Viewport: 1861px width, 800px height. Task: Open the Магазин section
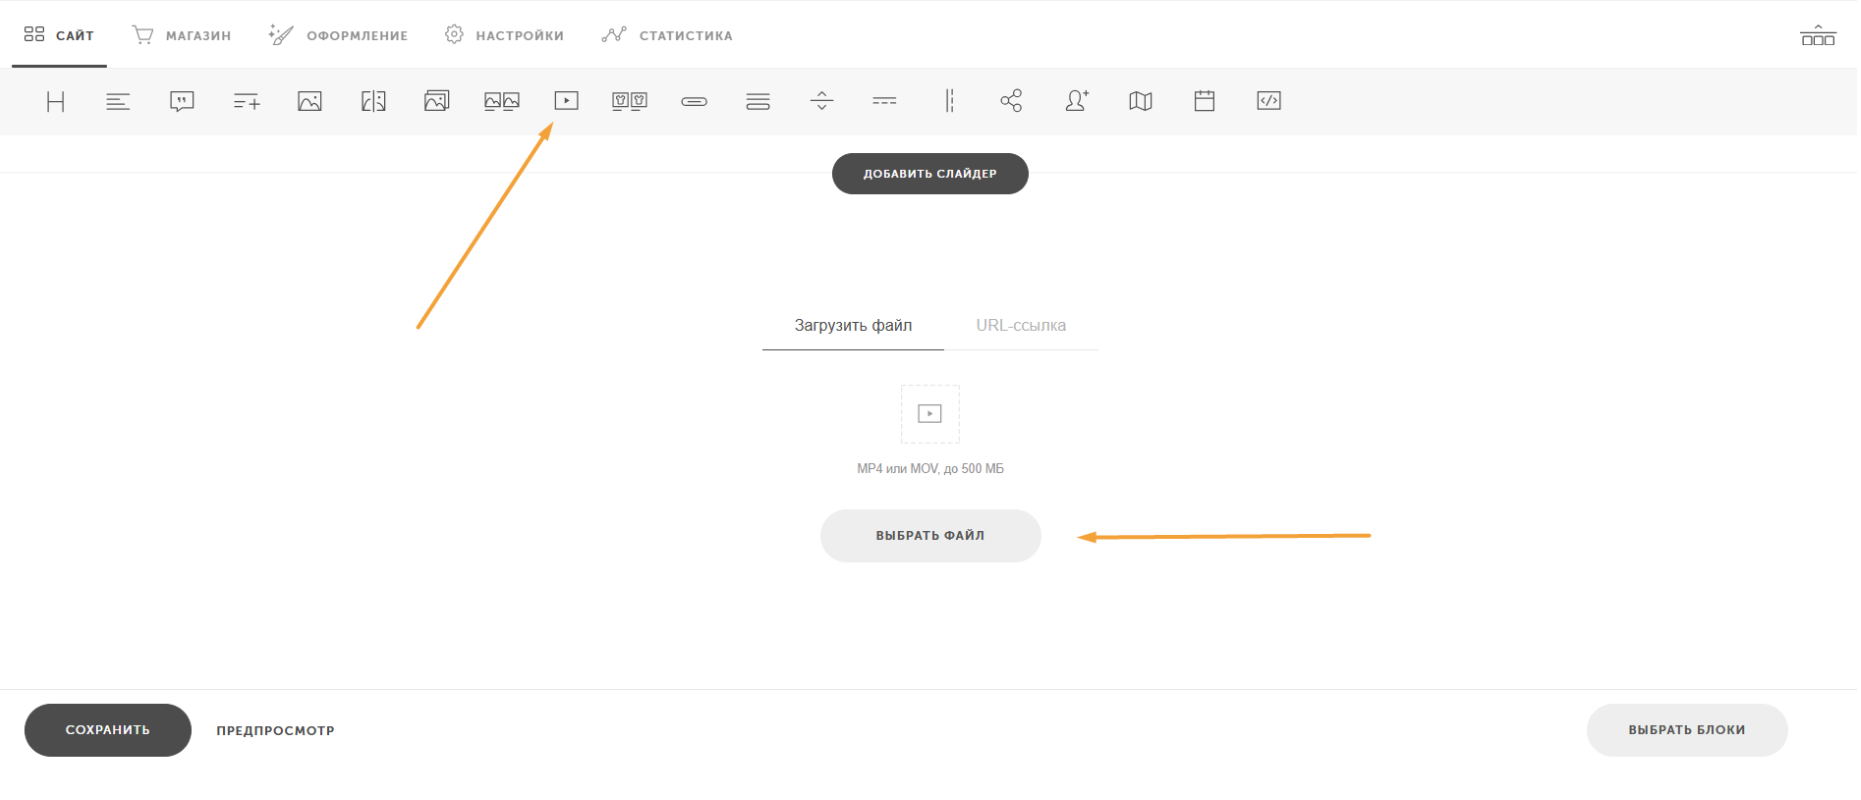click(181, 35)
